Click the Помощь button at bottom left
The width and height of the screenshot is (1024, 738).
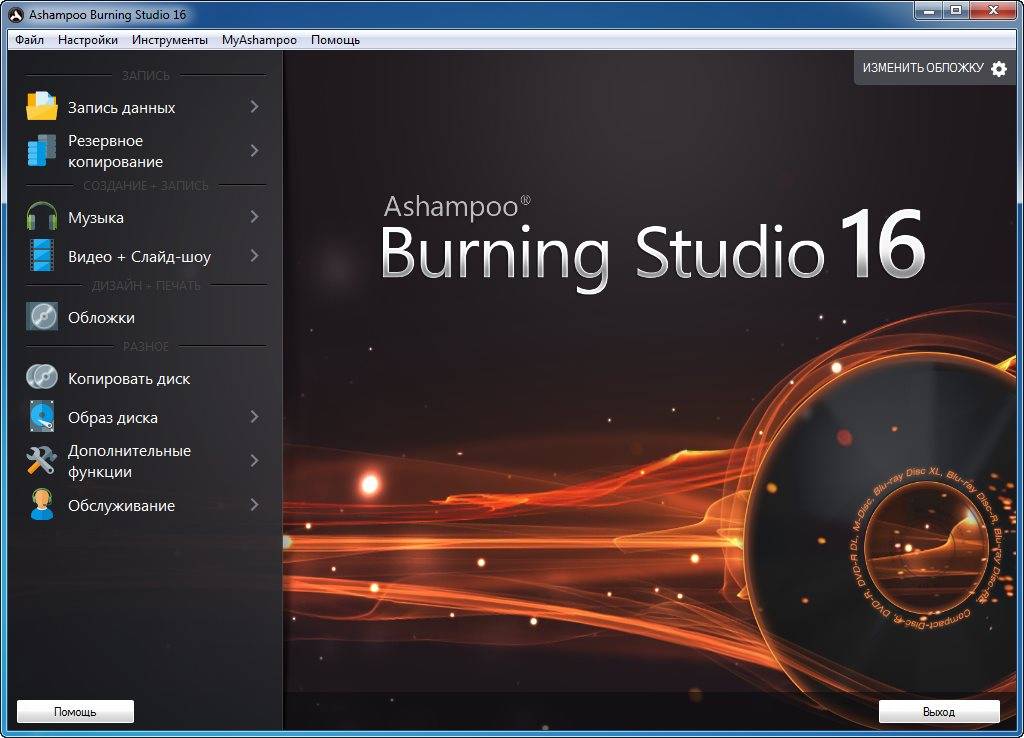pos(75,711)
